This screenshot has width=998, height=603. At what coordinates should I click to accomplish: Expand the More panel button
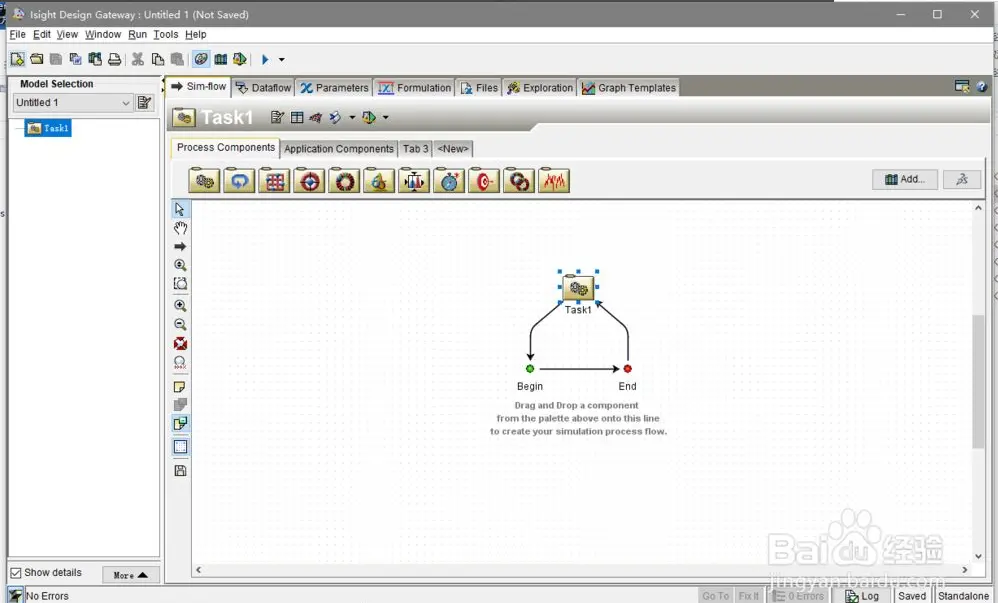130,575
